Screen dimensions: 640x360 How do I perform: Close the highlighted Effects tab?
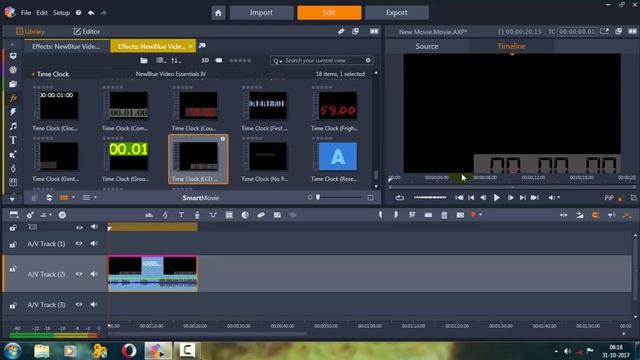[191, 47]
